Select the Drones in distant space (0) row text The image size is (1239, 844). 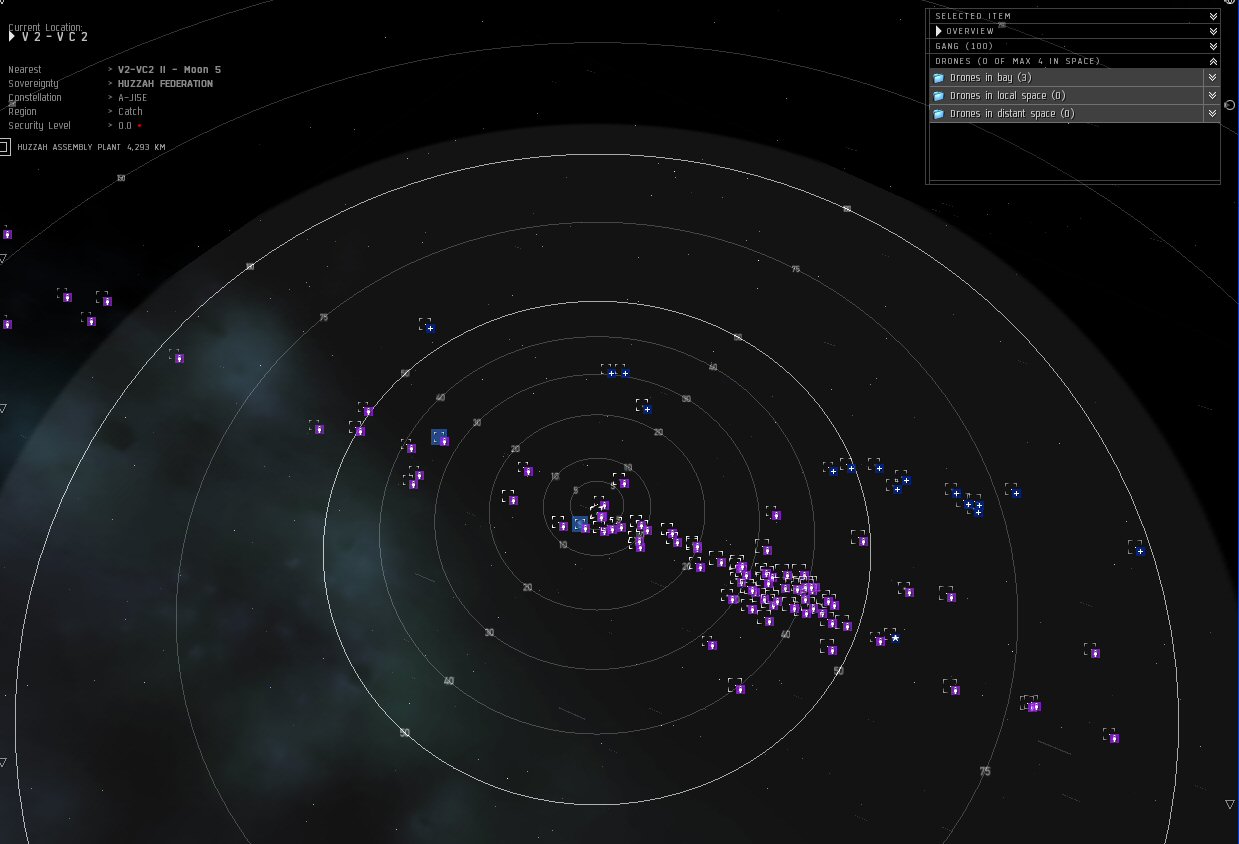[1012, 114]
